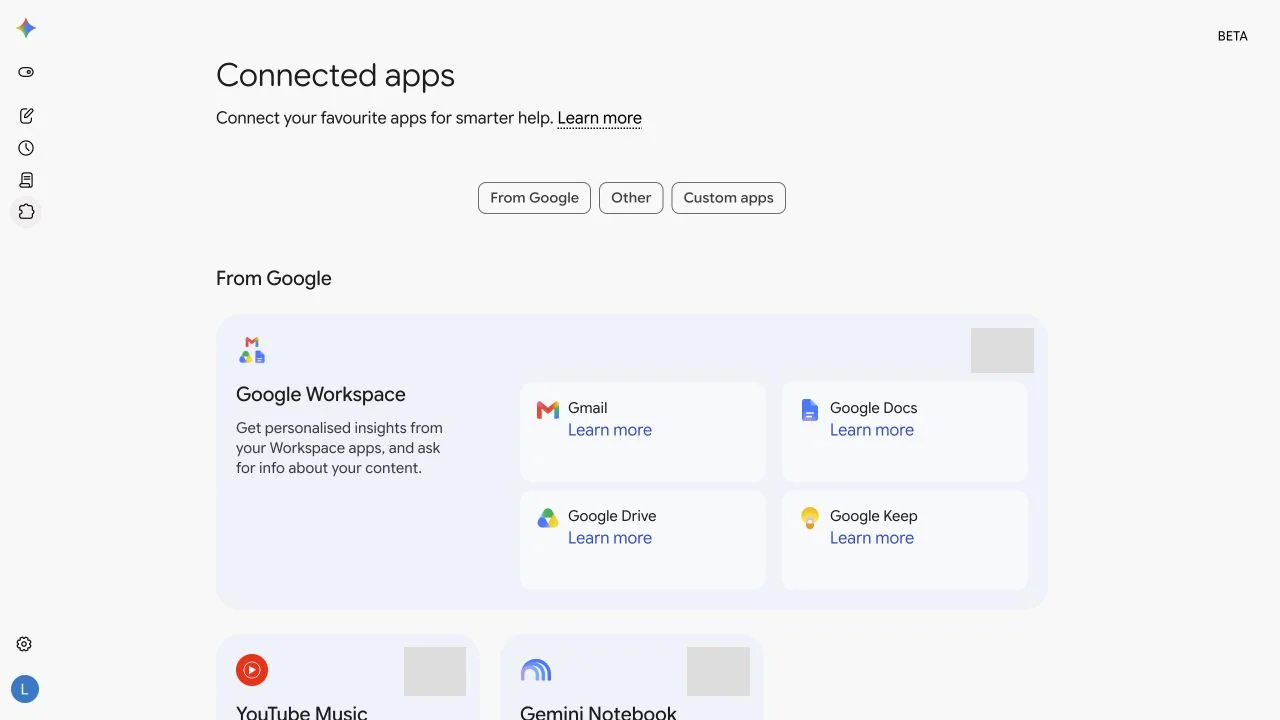
Task: Click the From Google section heading
Action: pyautogui.click(x=273, y=278)
